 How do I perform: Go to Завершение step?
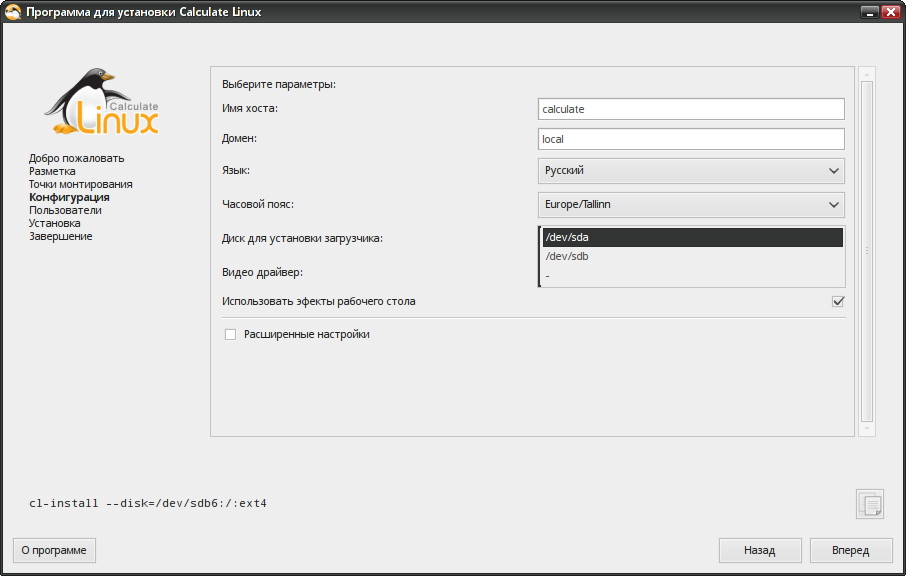coord(60,236)
